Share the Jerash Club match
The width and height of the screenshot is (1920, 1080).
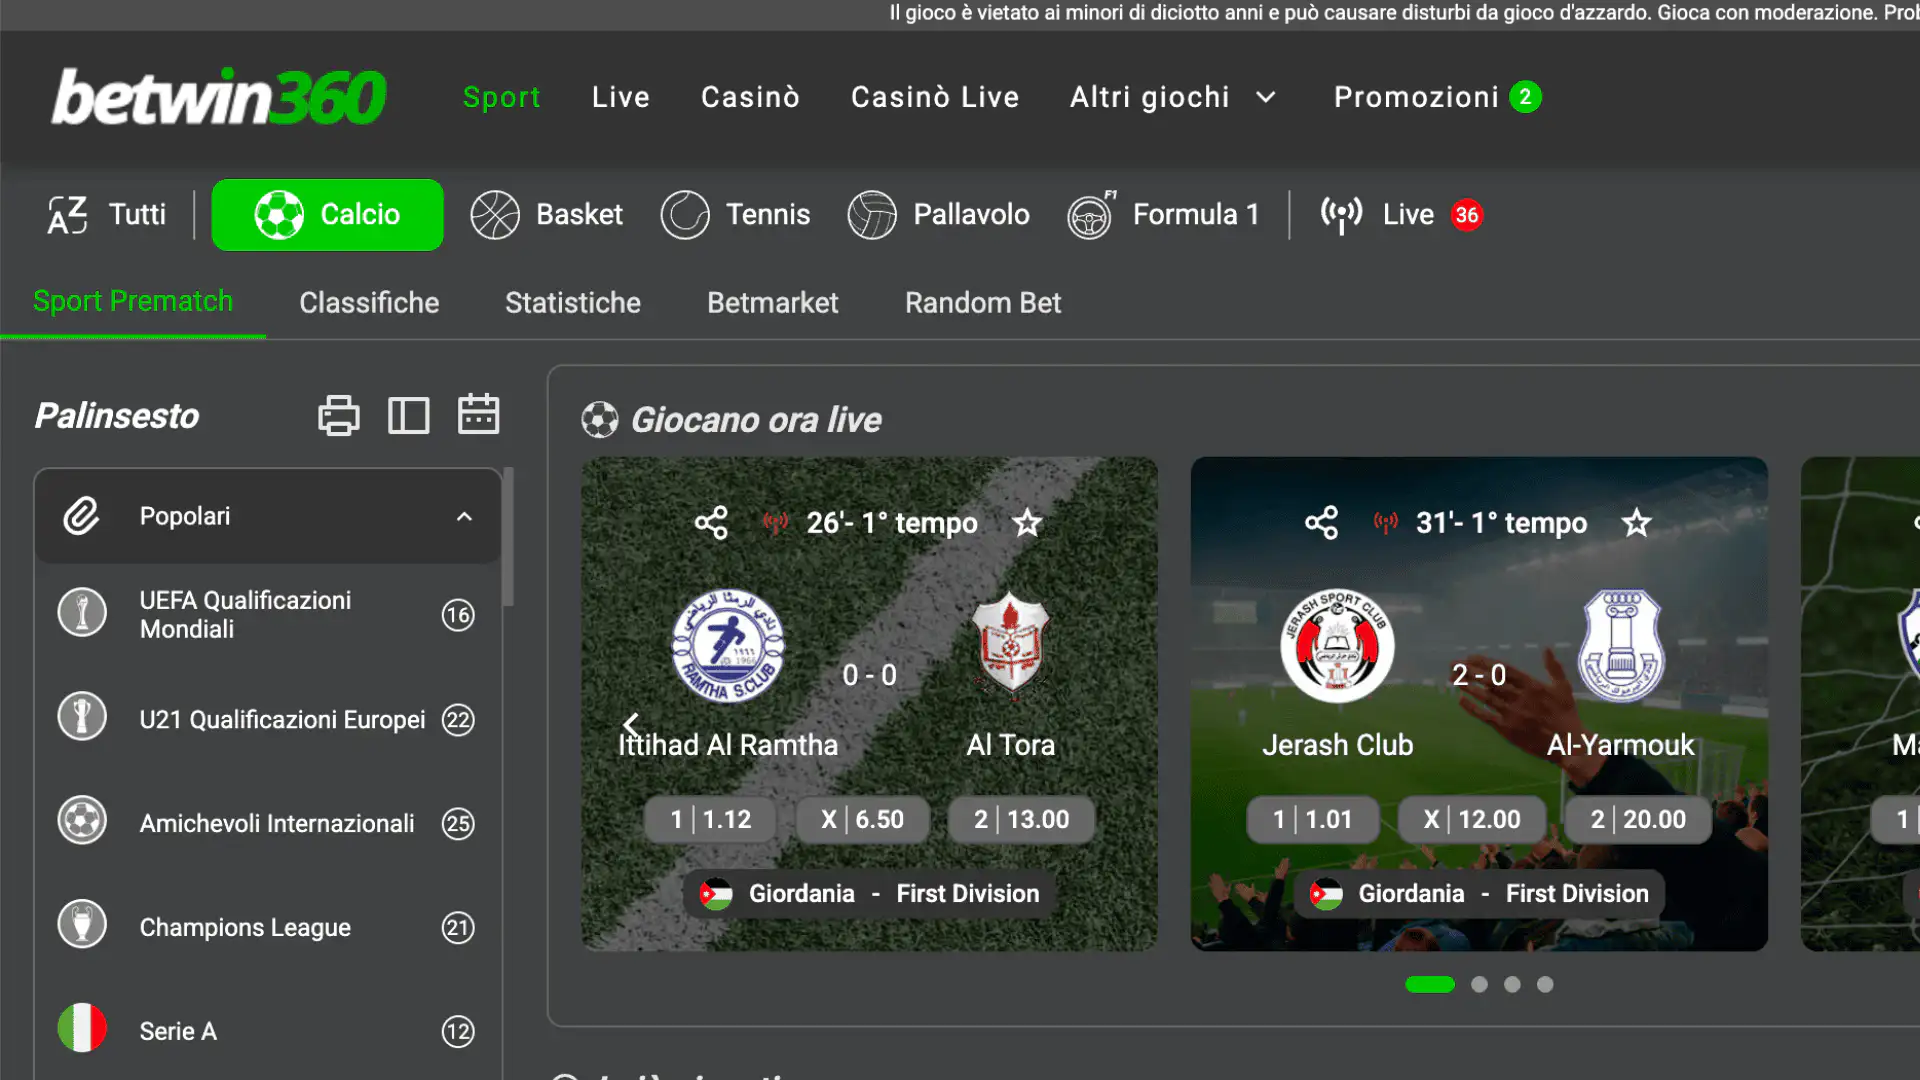(1321, 523)
